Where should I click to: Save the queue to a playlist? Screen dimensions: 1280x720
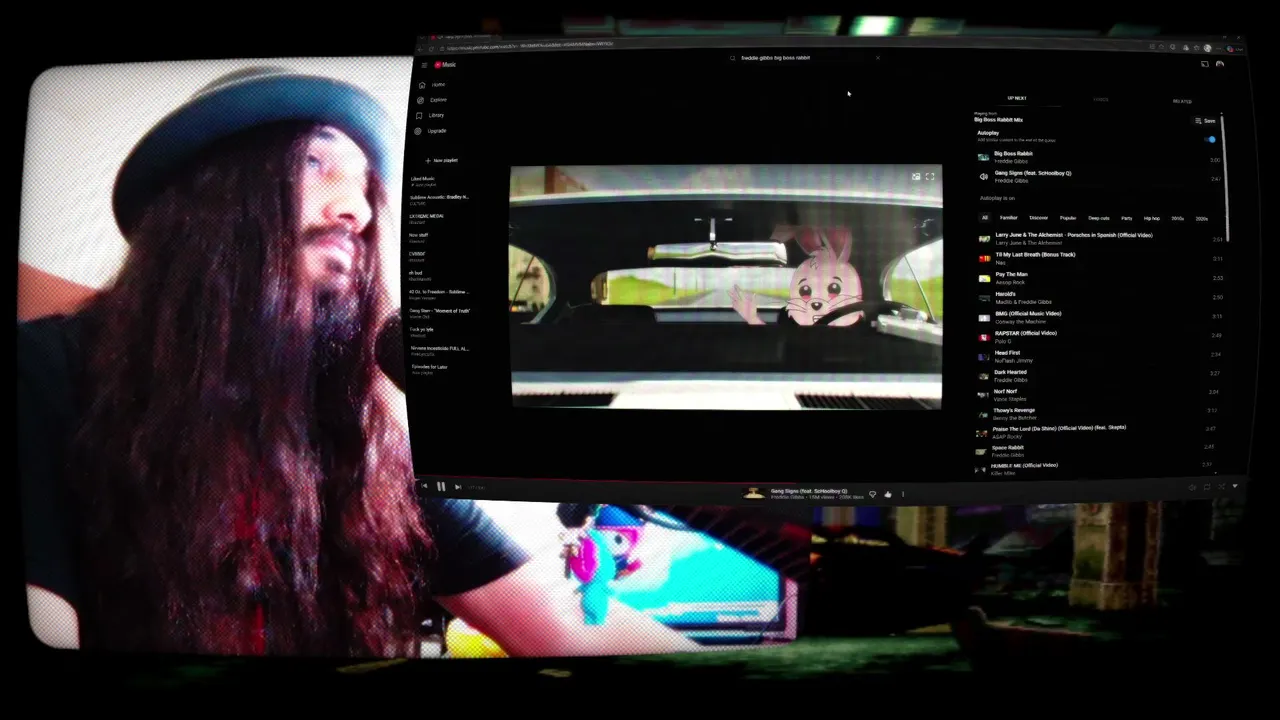[x=1205, y=121]
